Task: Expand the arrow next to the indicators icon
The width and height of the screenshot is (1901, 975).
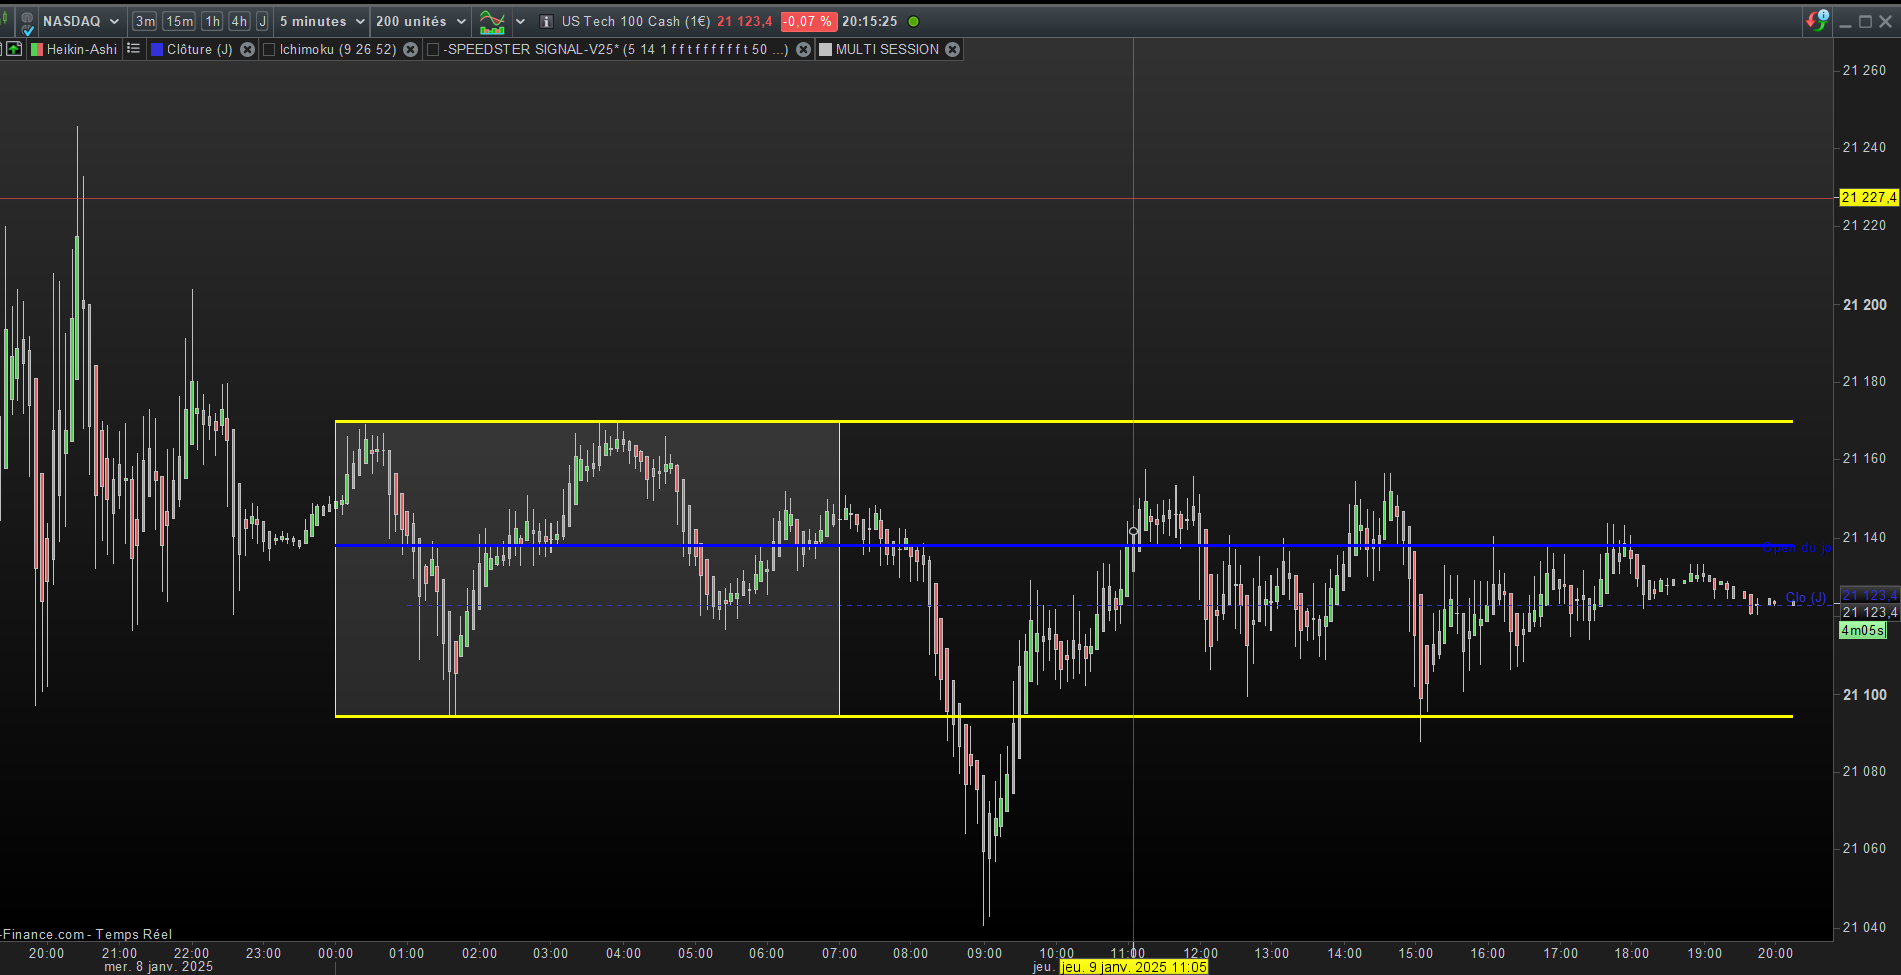Action: coord(520,21)
